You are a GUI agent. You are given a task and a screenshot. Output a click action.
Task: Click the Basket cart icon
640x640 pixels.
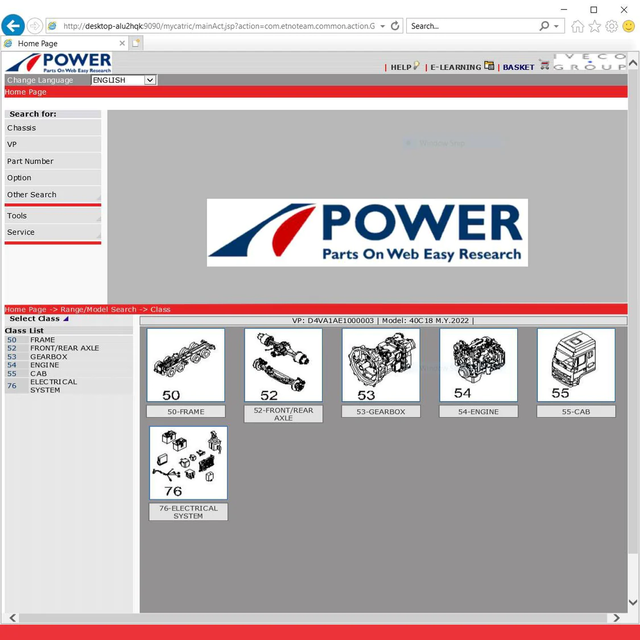(545, 66)
